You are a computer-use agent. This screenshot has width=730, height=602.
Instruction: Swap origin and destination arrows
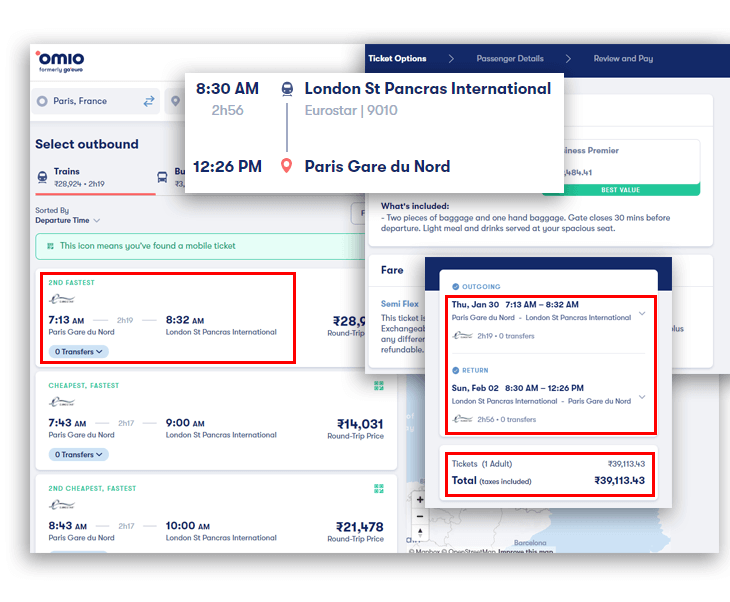coord(149,101)
